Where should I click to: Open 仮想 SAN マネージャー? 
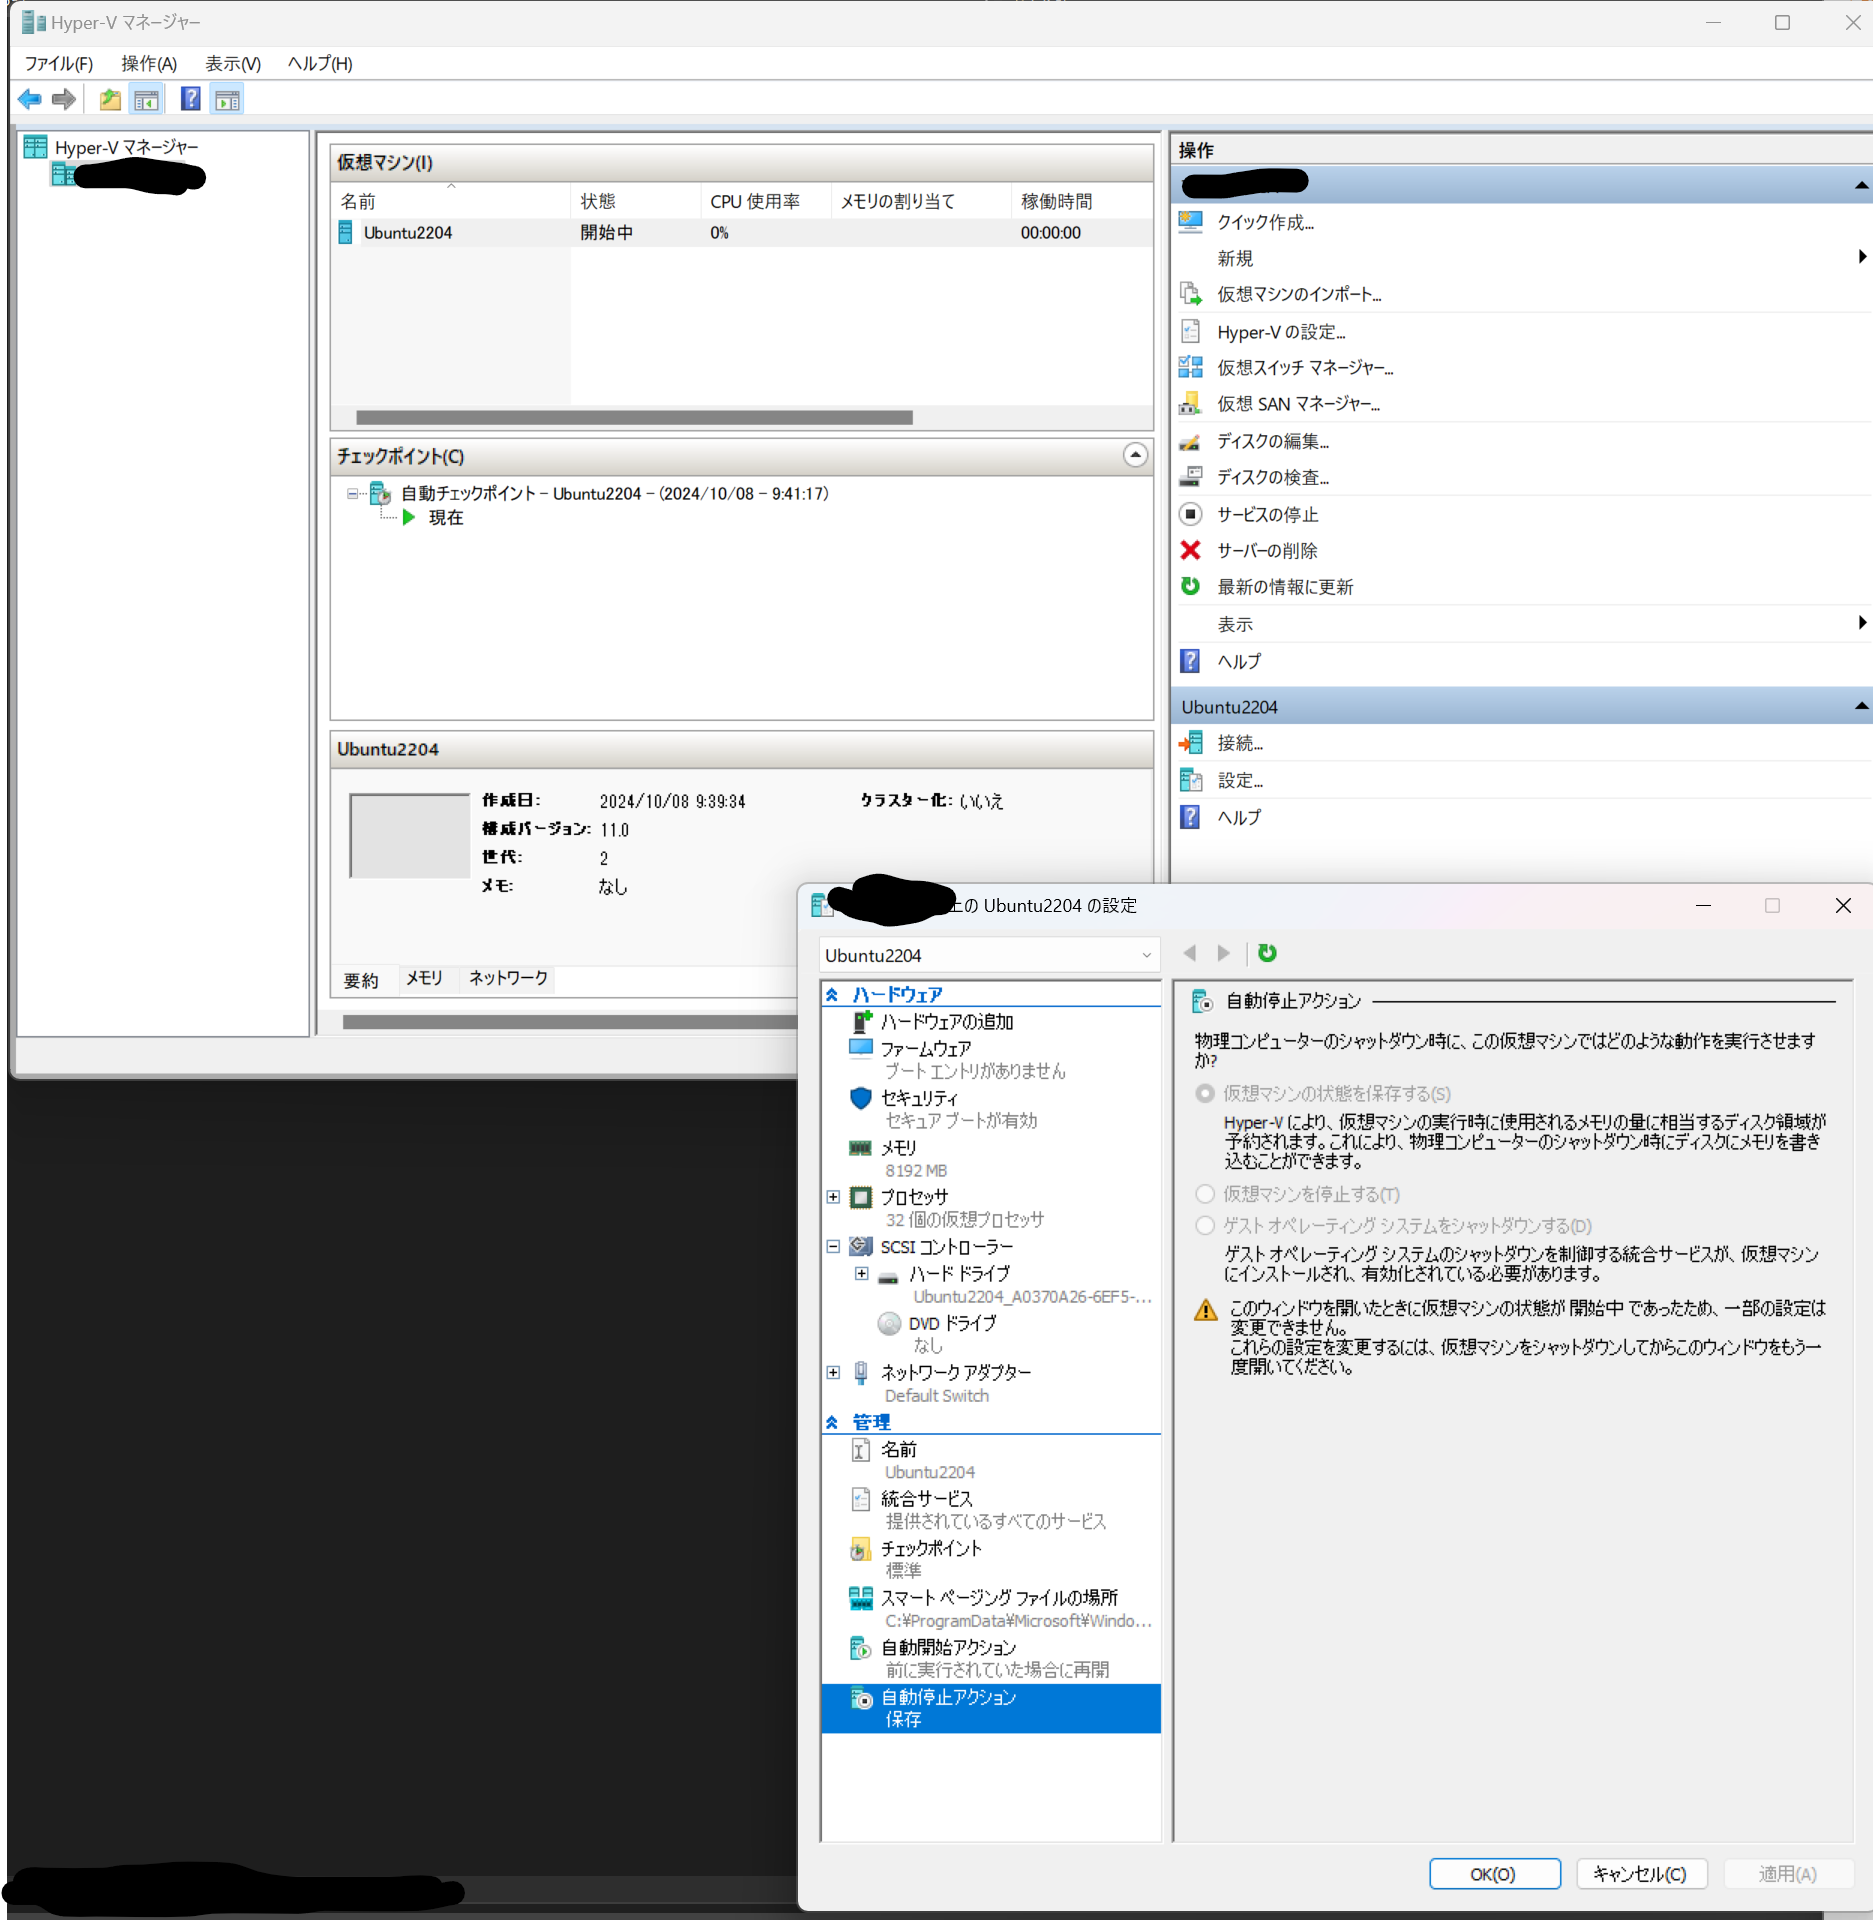pos(1298,404)
